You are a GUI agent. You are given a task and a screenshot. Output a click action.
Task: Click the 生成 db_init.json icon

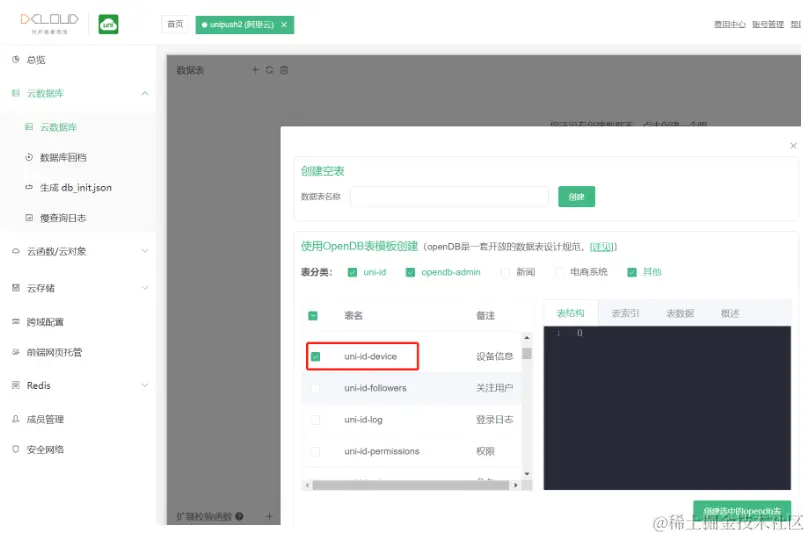coord(29,187)
